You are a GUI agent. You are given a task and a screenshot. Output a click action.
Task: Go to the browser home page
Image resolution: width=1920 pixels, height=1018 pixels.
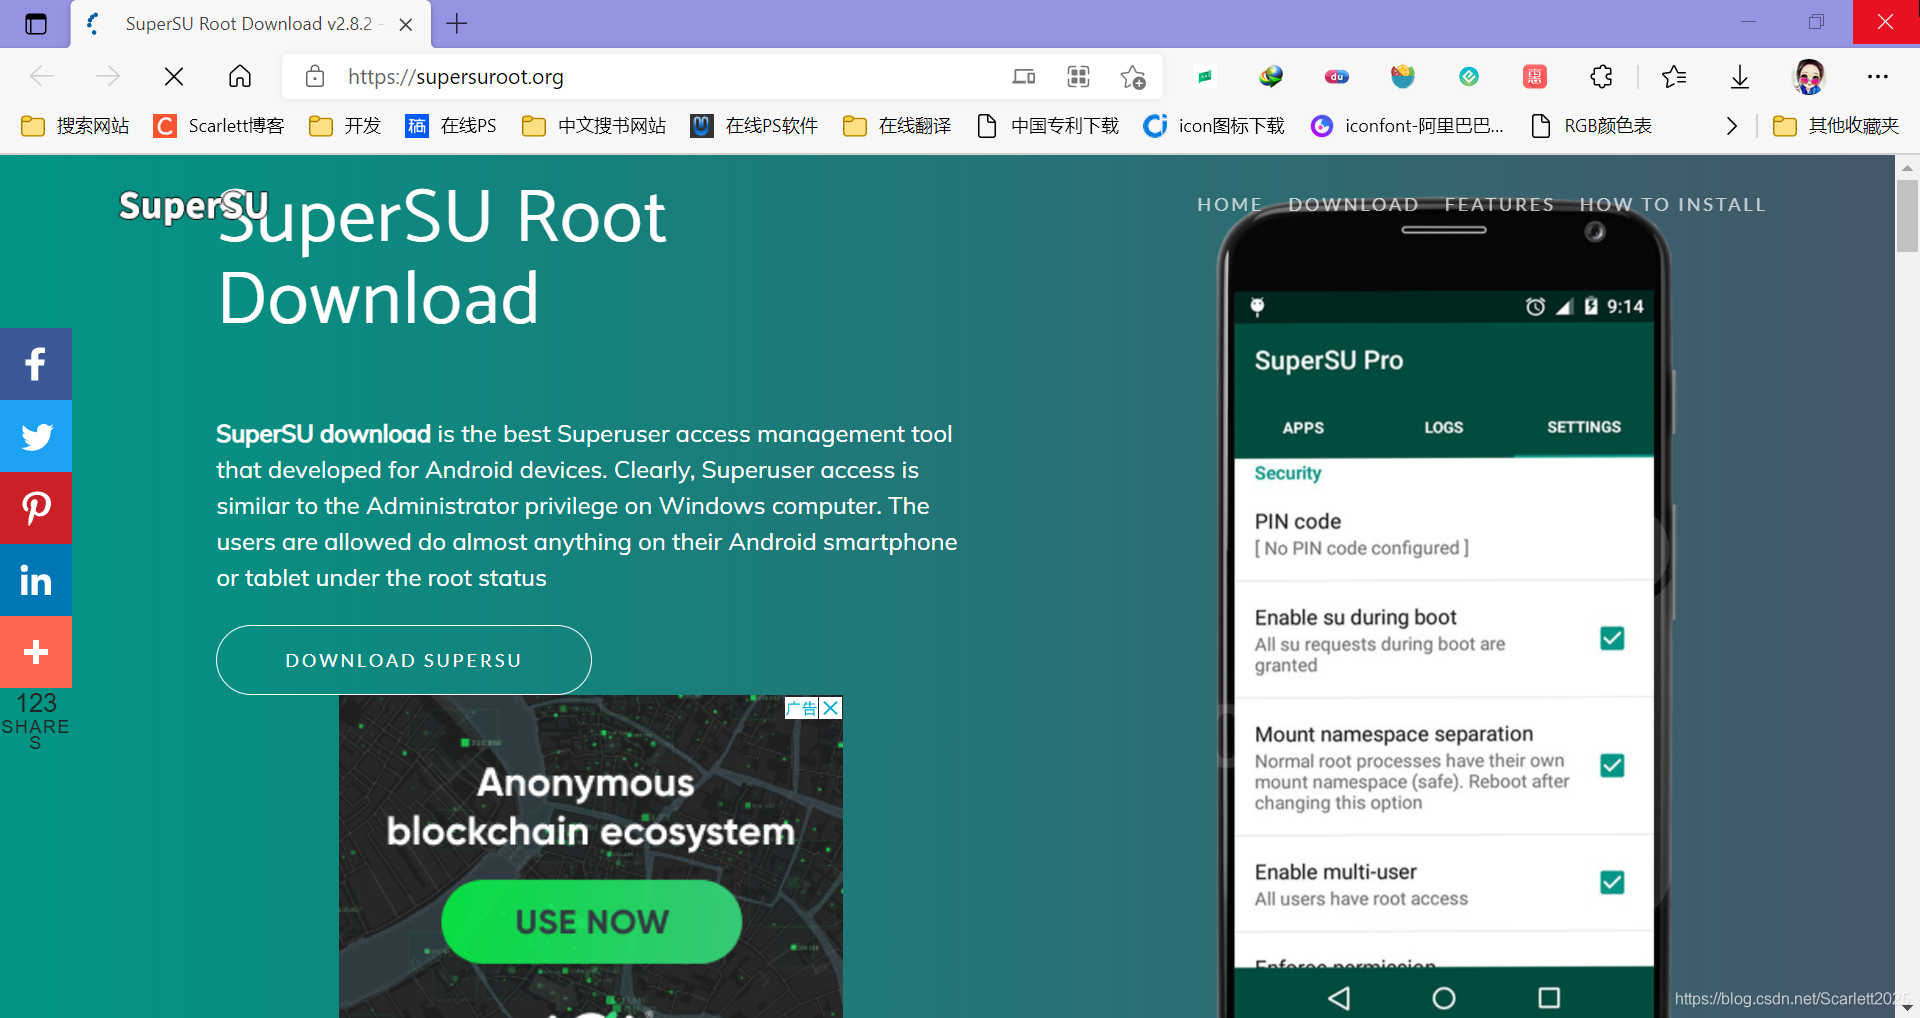pos(240,76)
